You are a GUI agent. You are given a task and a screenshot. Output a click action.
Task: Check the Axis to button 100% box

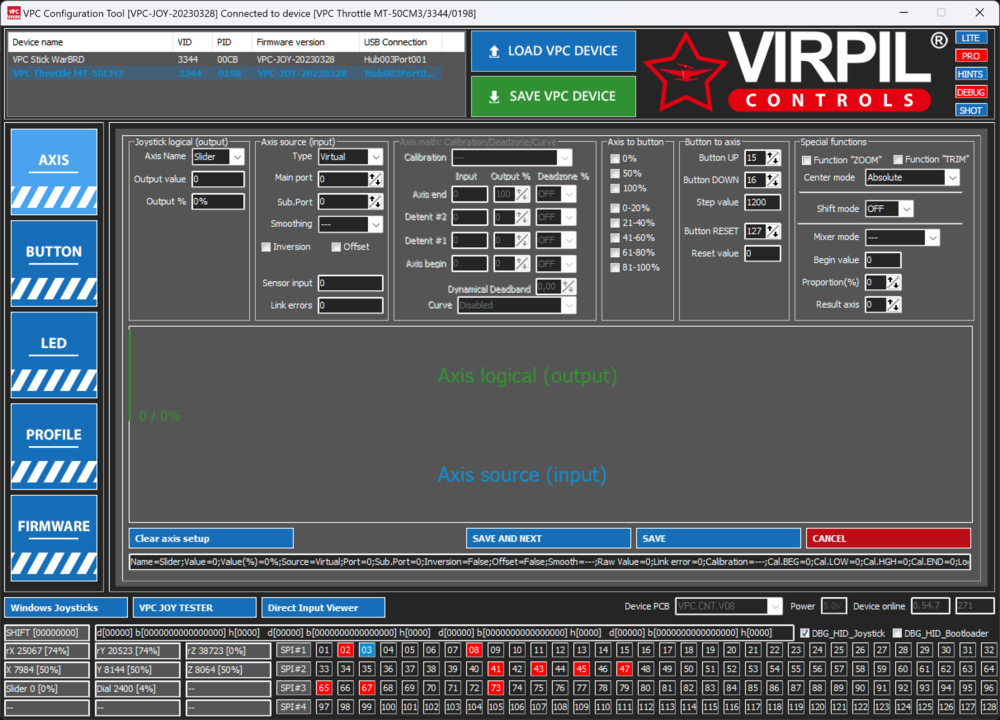coord(615,188)
